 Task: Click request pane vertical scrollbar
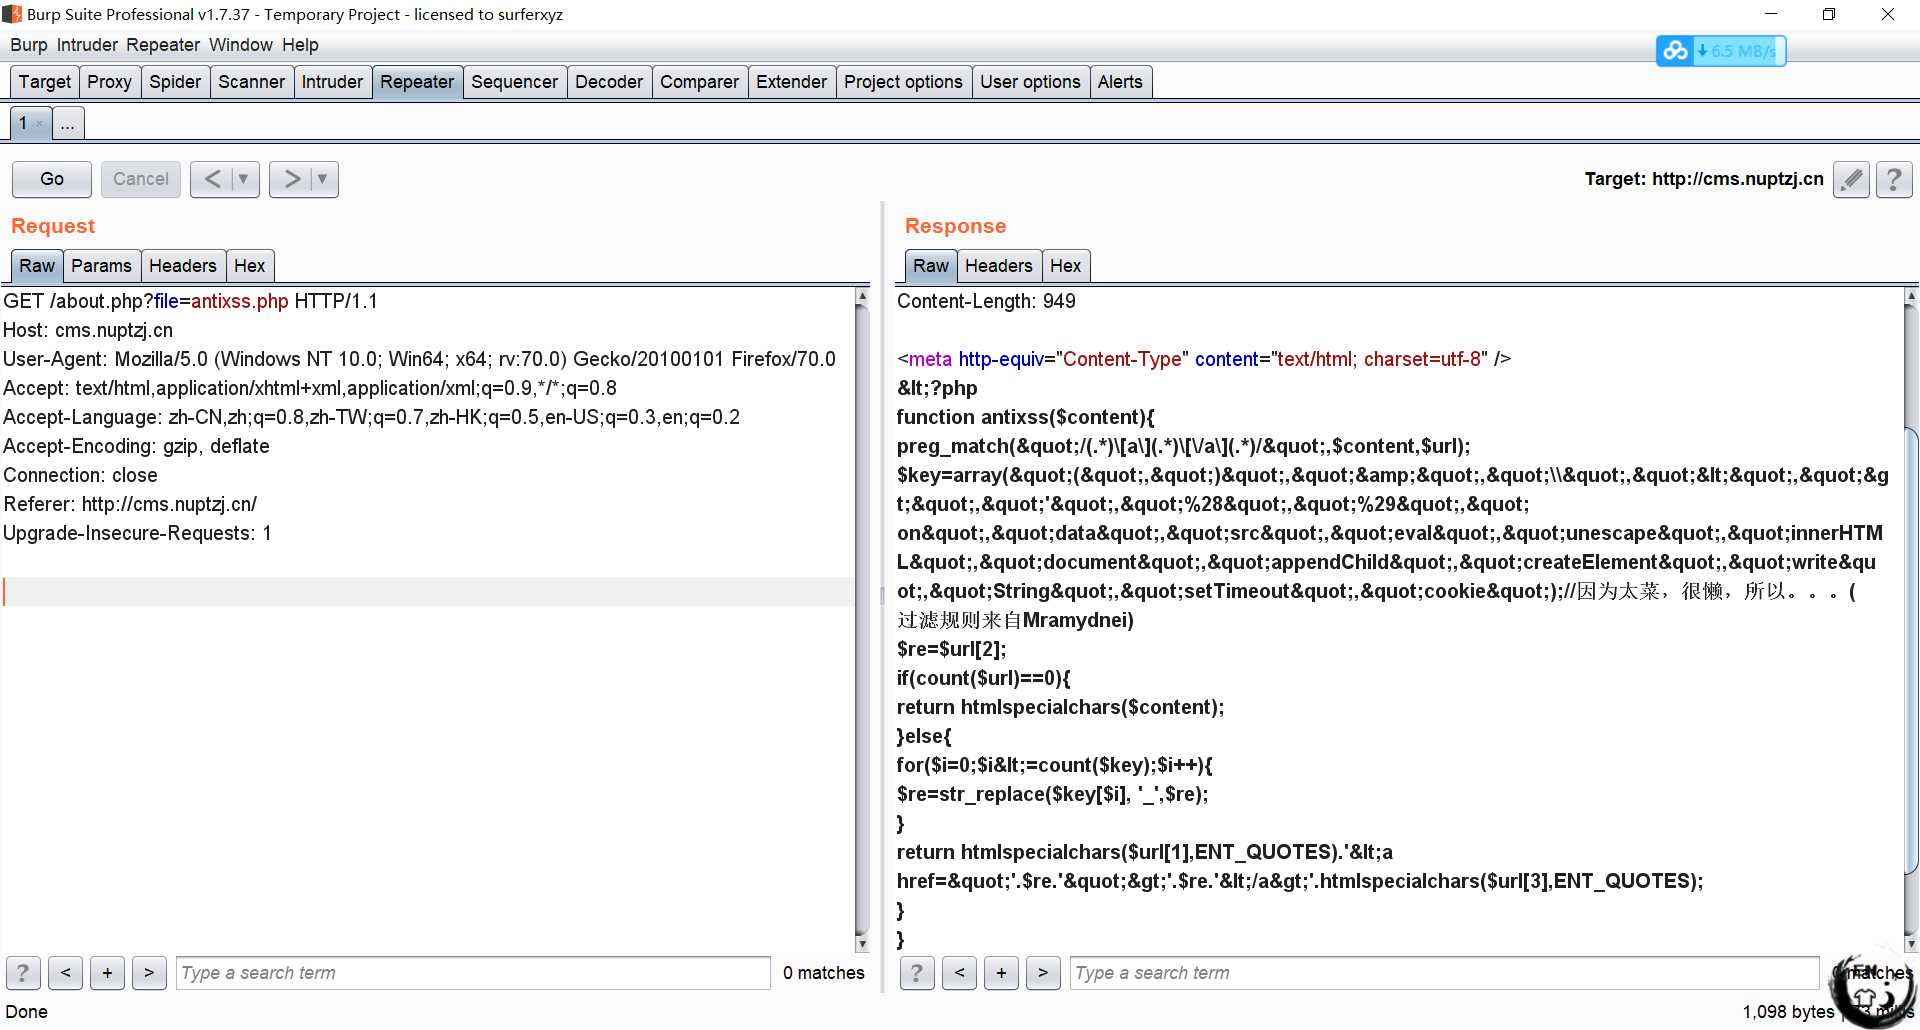[862, 620]
